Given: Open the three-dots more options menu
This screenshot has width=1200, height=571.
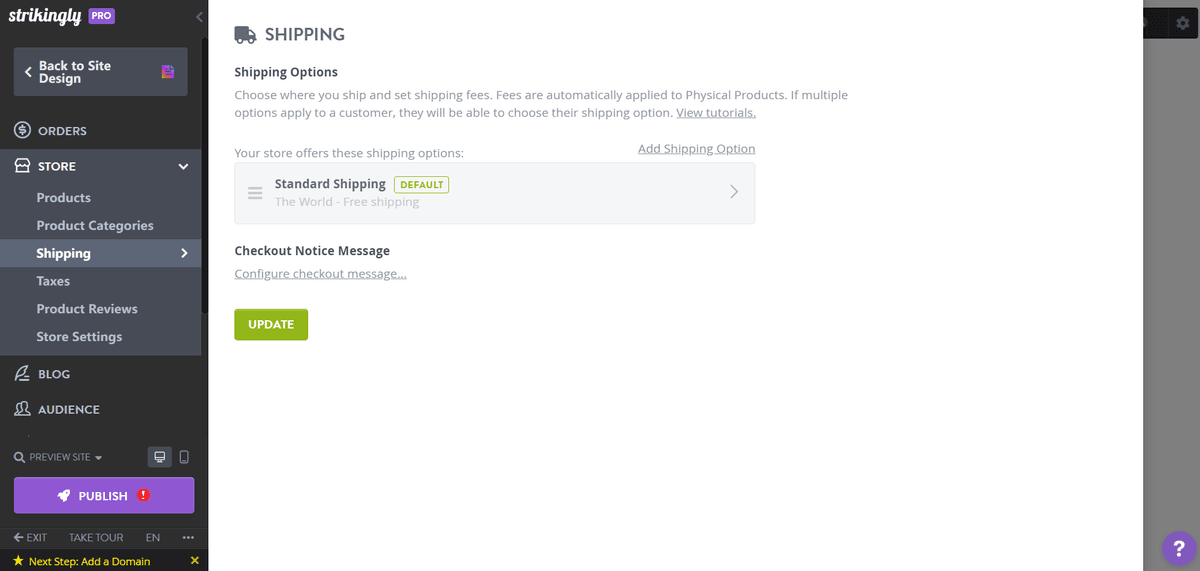Looking at the screenshot, I should point(188,537).
